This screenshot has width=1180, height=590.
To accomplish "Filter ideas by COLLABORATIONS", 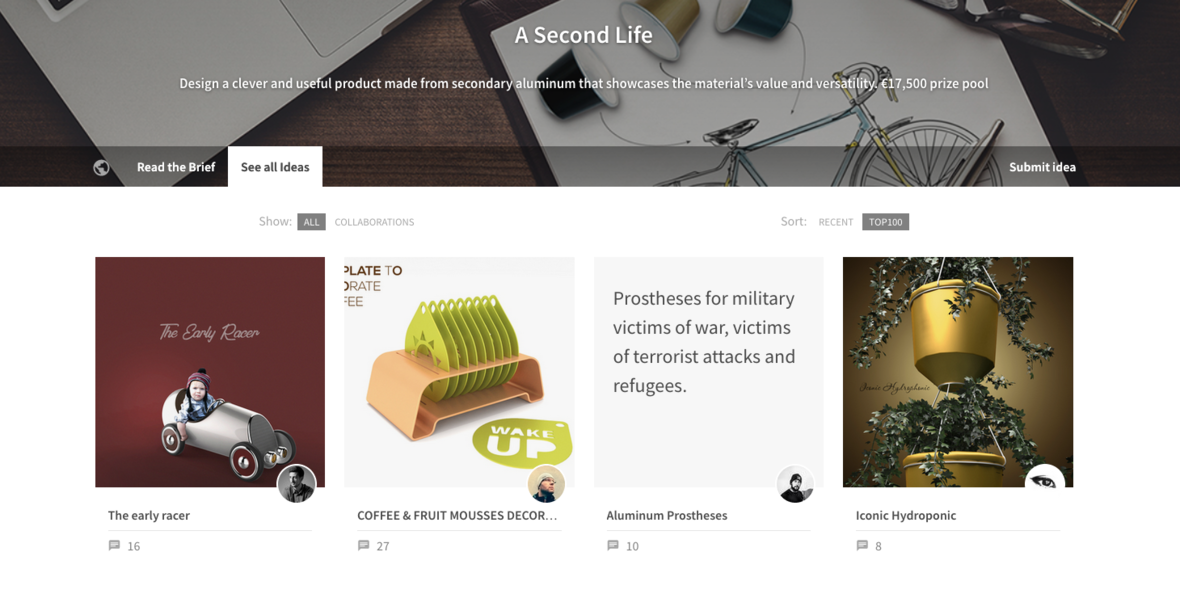I will click(374, 222).
